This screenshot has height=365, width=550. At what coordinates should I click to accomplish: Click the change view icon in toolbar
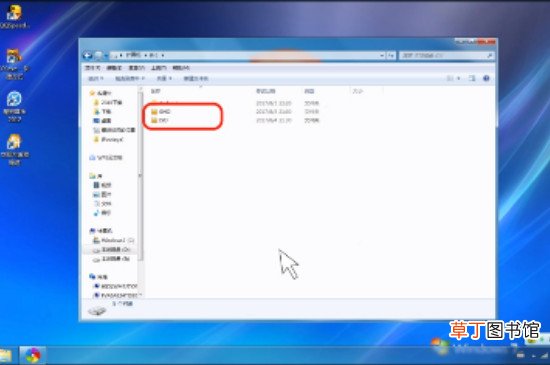pyautogui.click(x=450, y=79)
